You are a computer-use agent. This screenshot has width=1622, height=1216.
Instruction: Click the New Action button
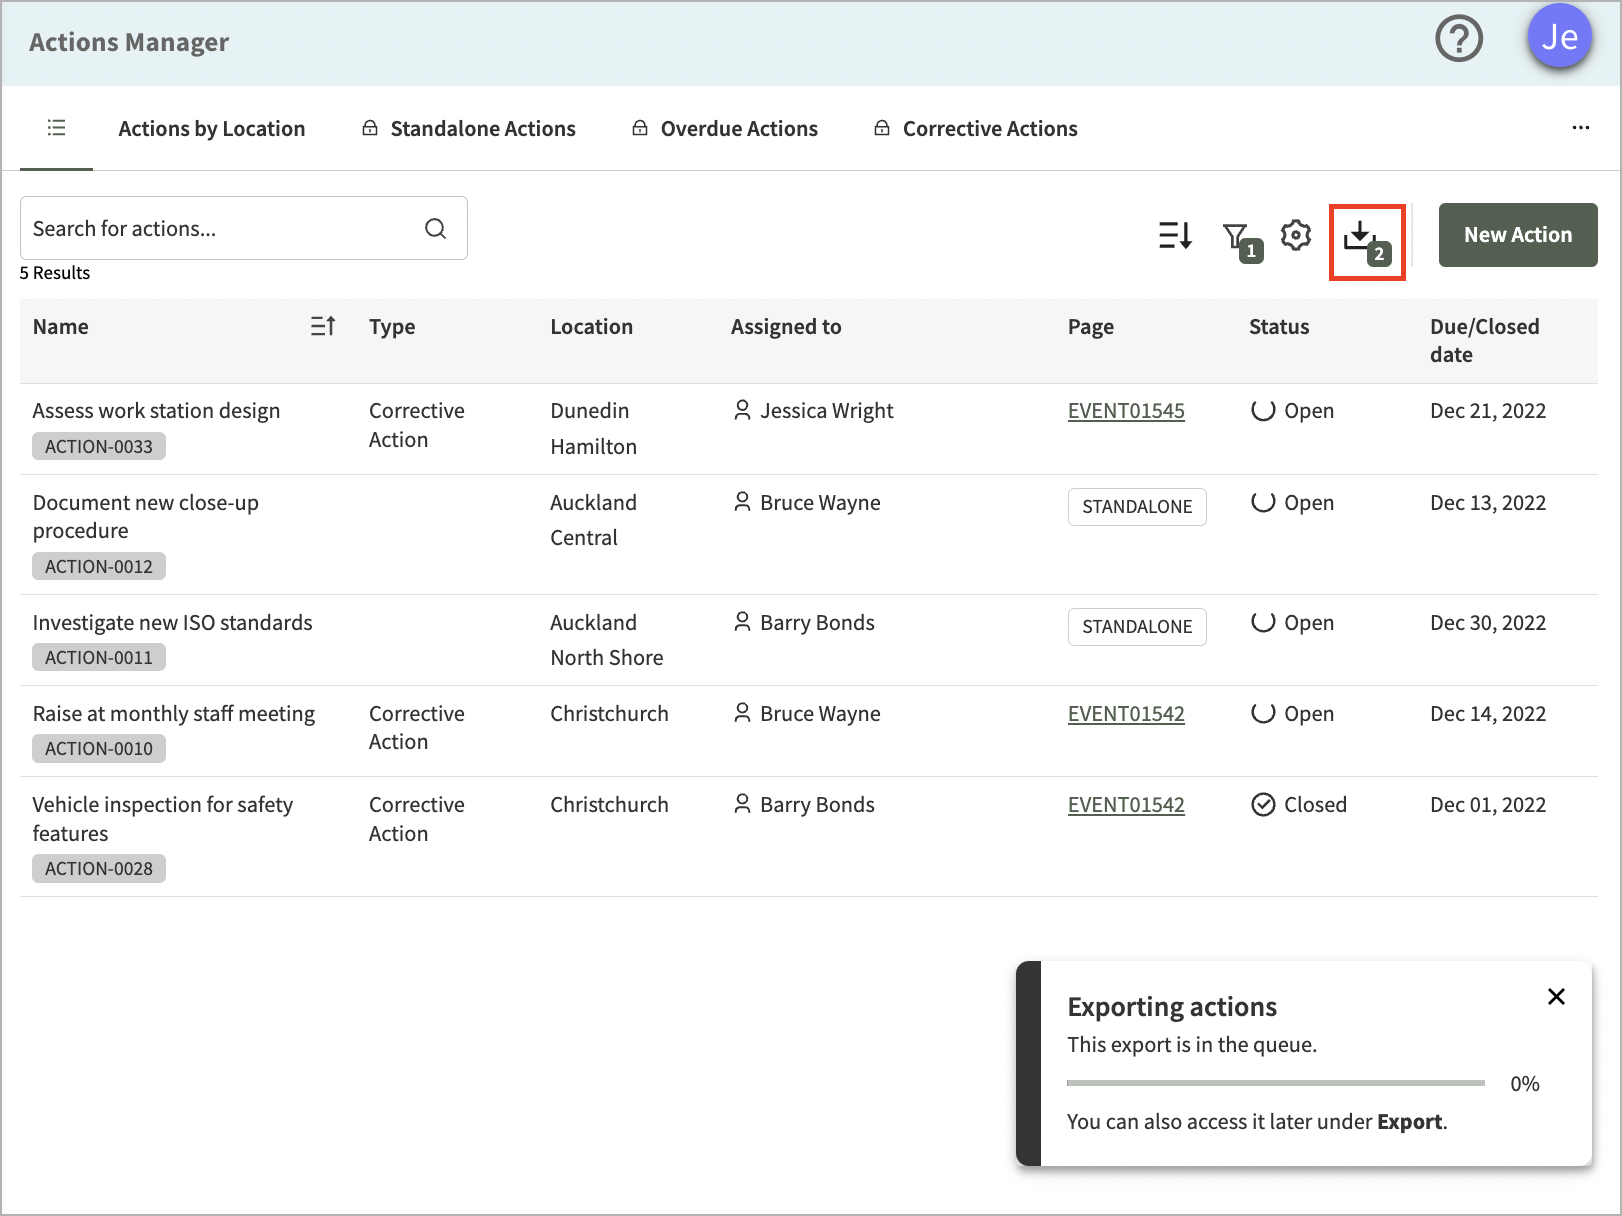click(x=1518, y=235)
